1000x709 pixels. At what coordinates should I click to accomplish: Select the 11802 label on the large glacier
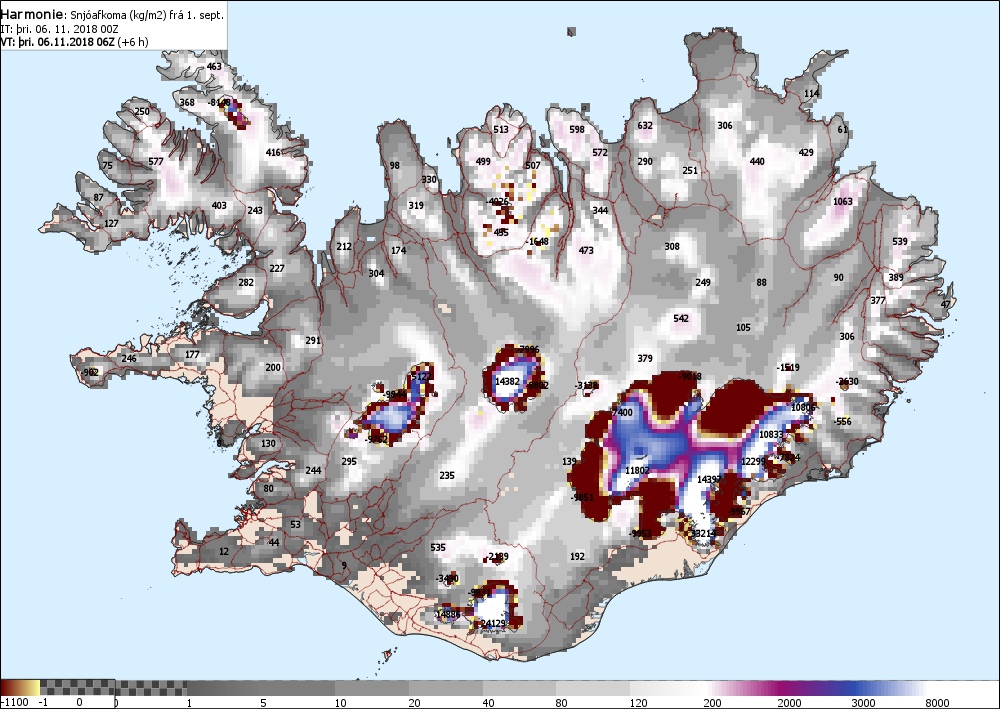(637, 471)
